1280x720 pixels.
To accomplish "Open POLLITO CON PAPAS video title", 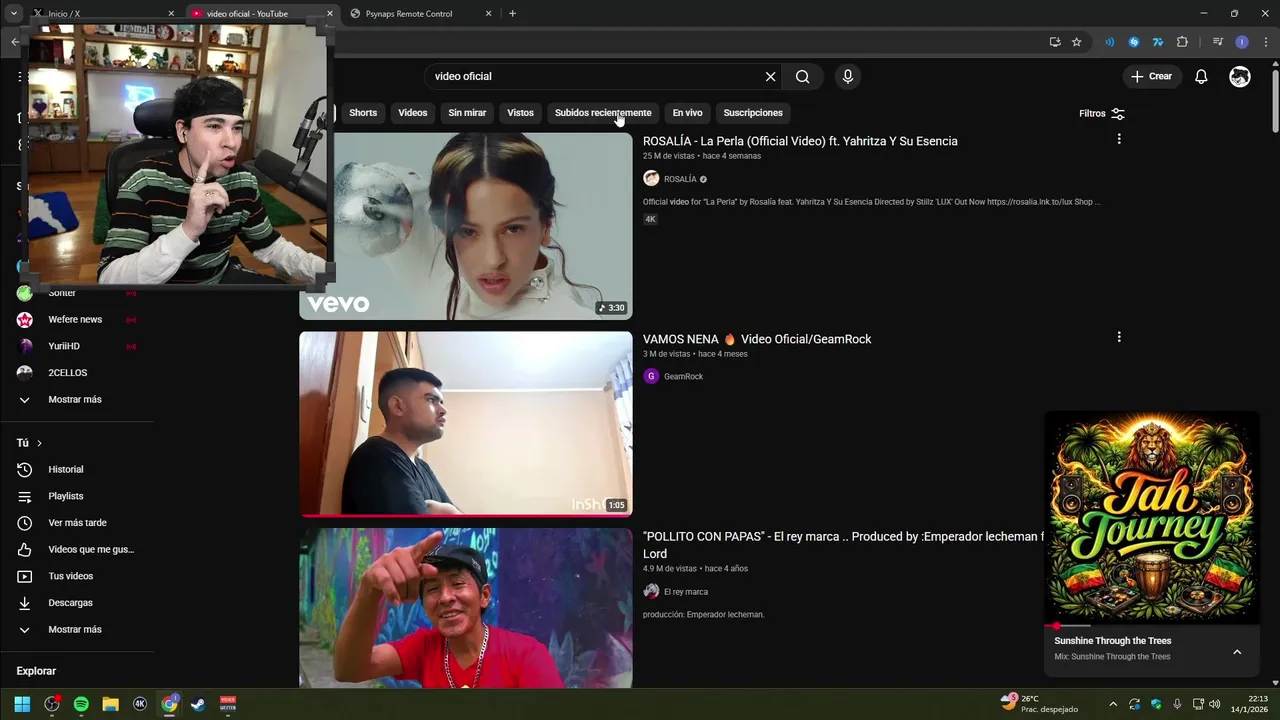I will pyautogui.click(x=842, y=545).
